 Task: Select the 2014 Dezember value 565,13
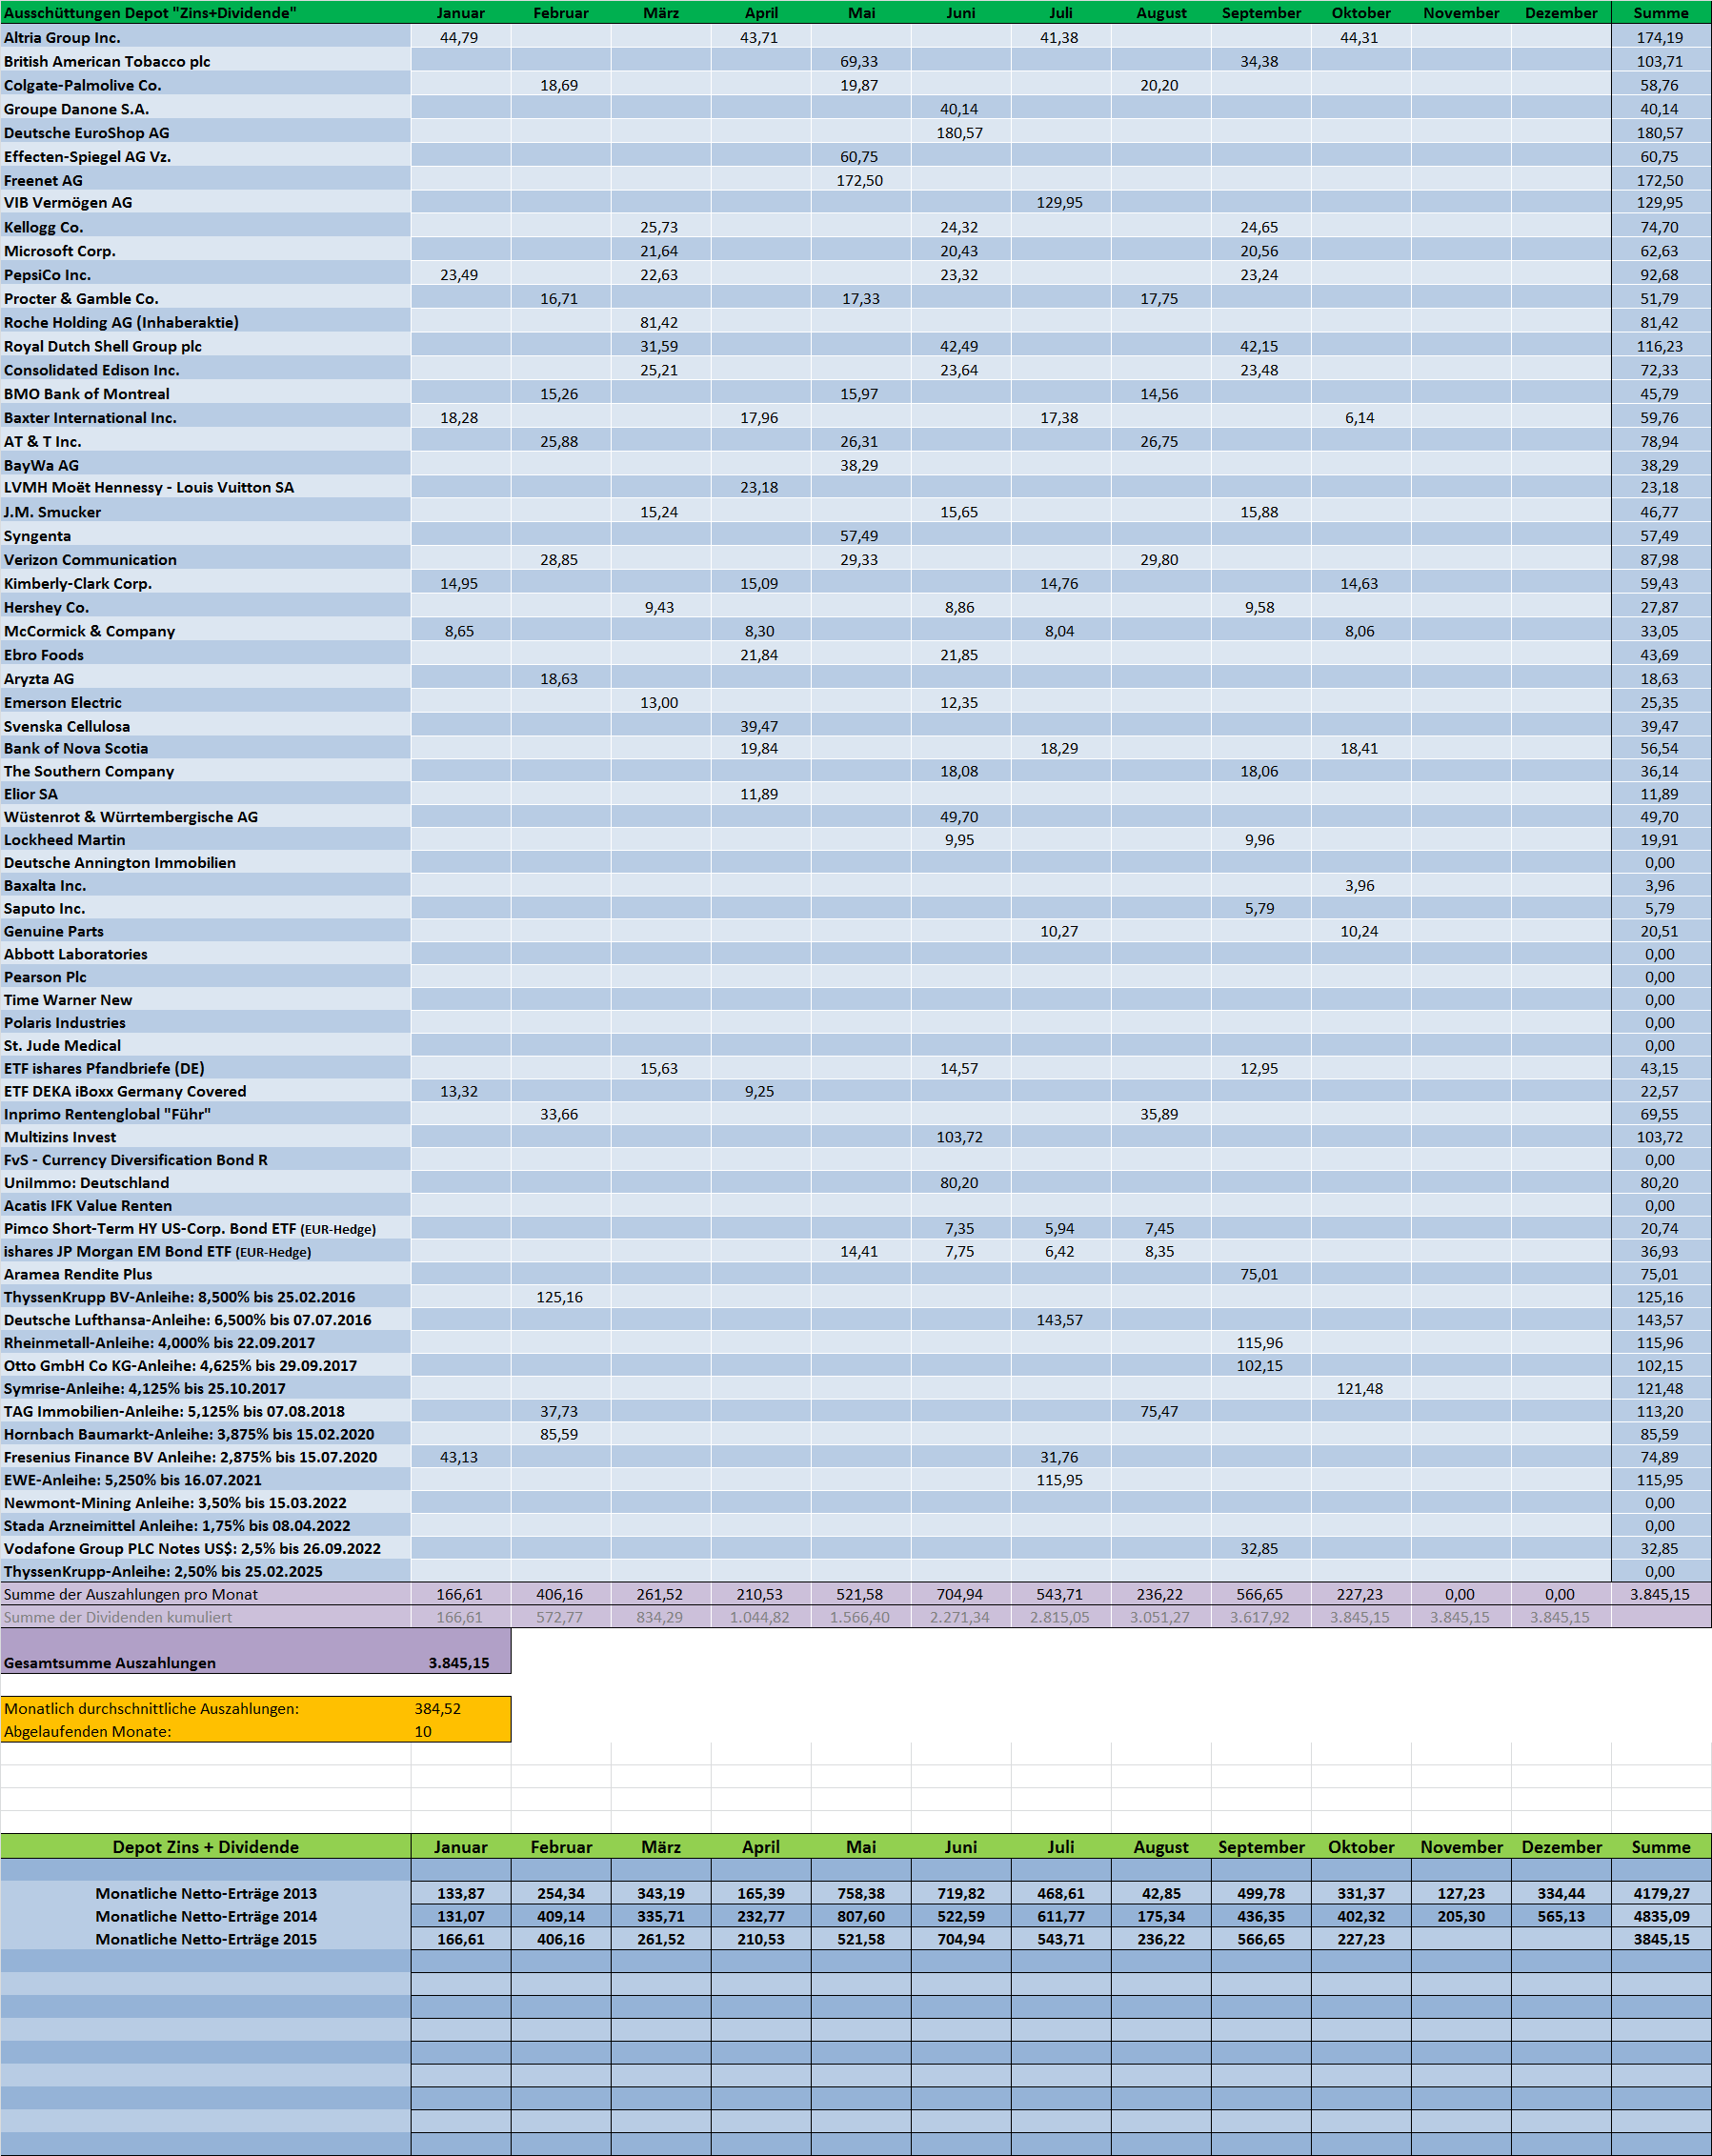[1561, 1917]
